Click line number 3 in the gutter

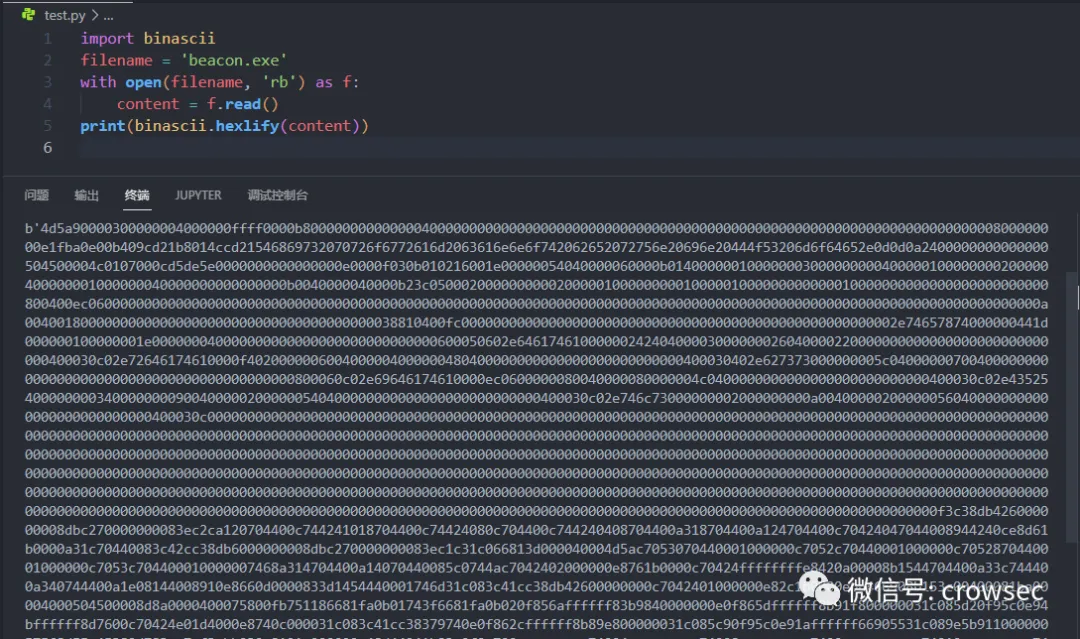(x=48, y=82)
